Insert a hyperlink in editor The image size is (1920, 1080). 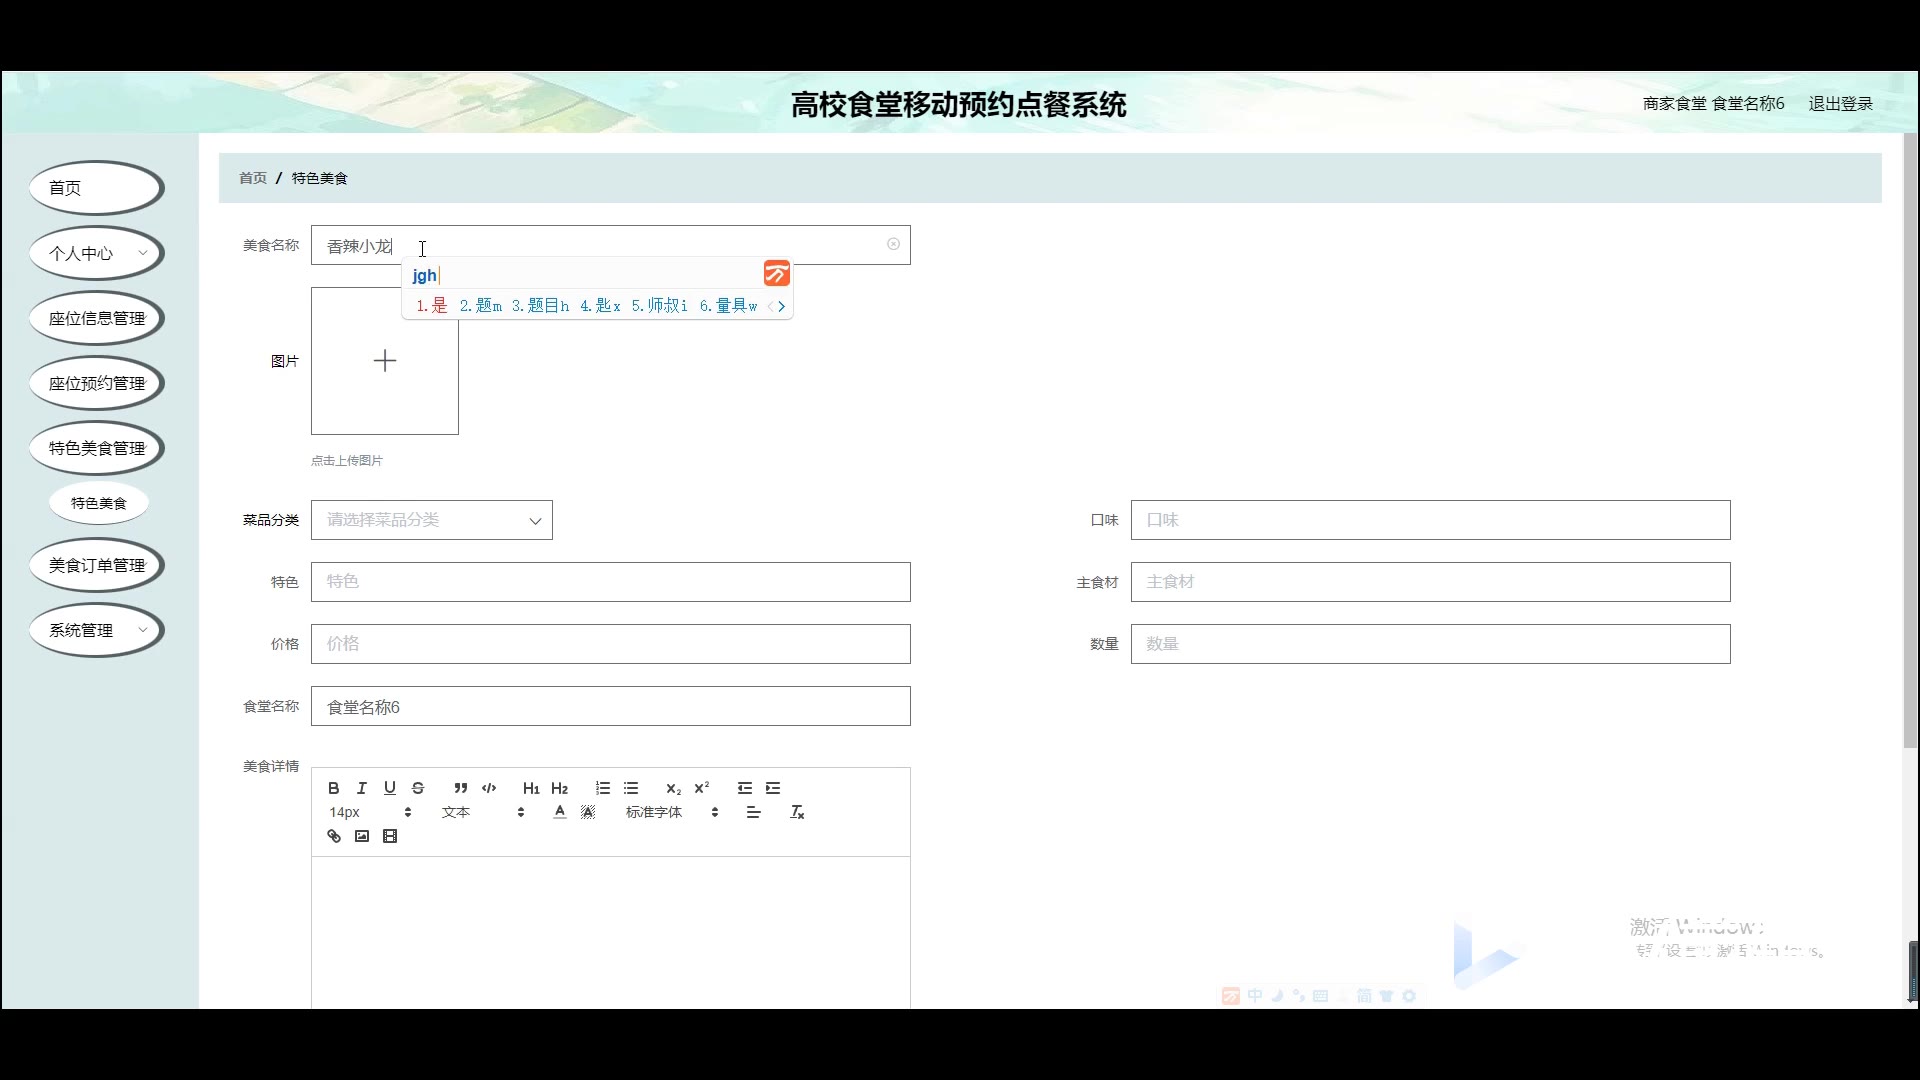334,836
